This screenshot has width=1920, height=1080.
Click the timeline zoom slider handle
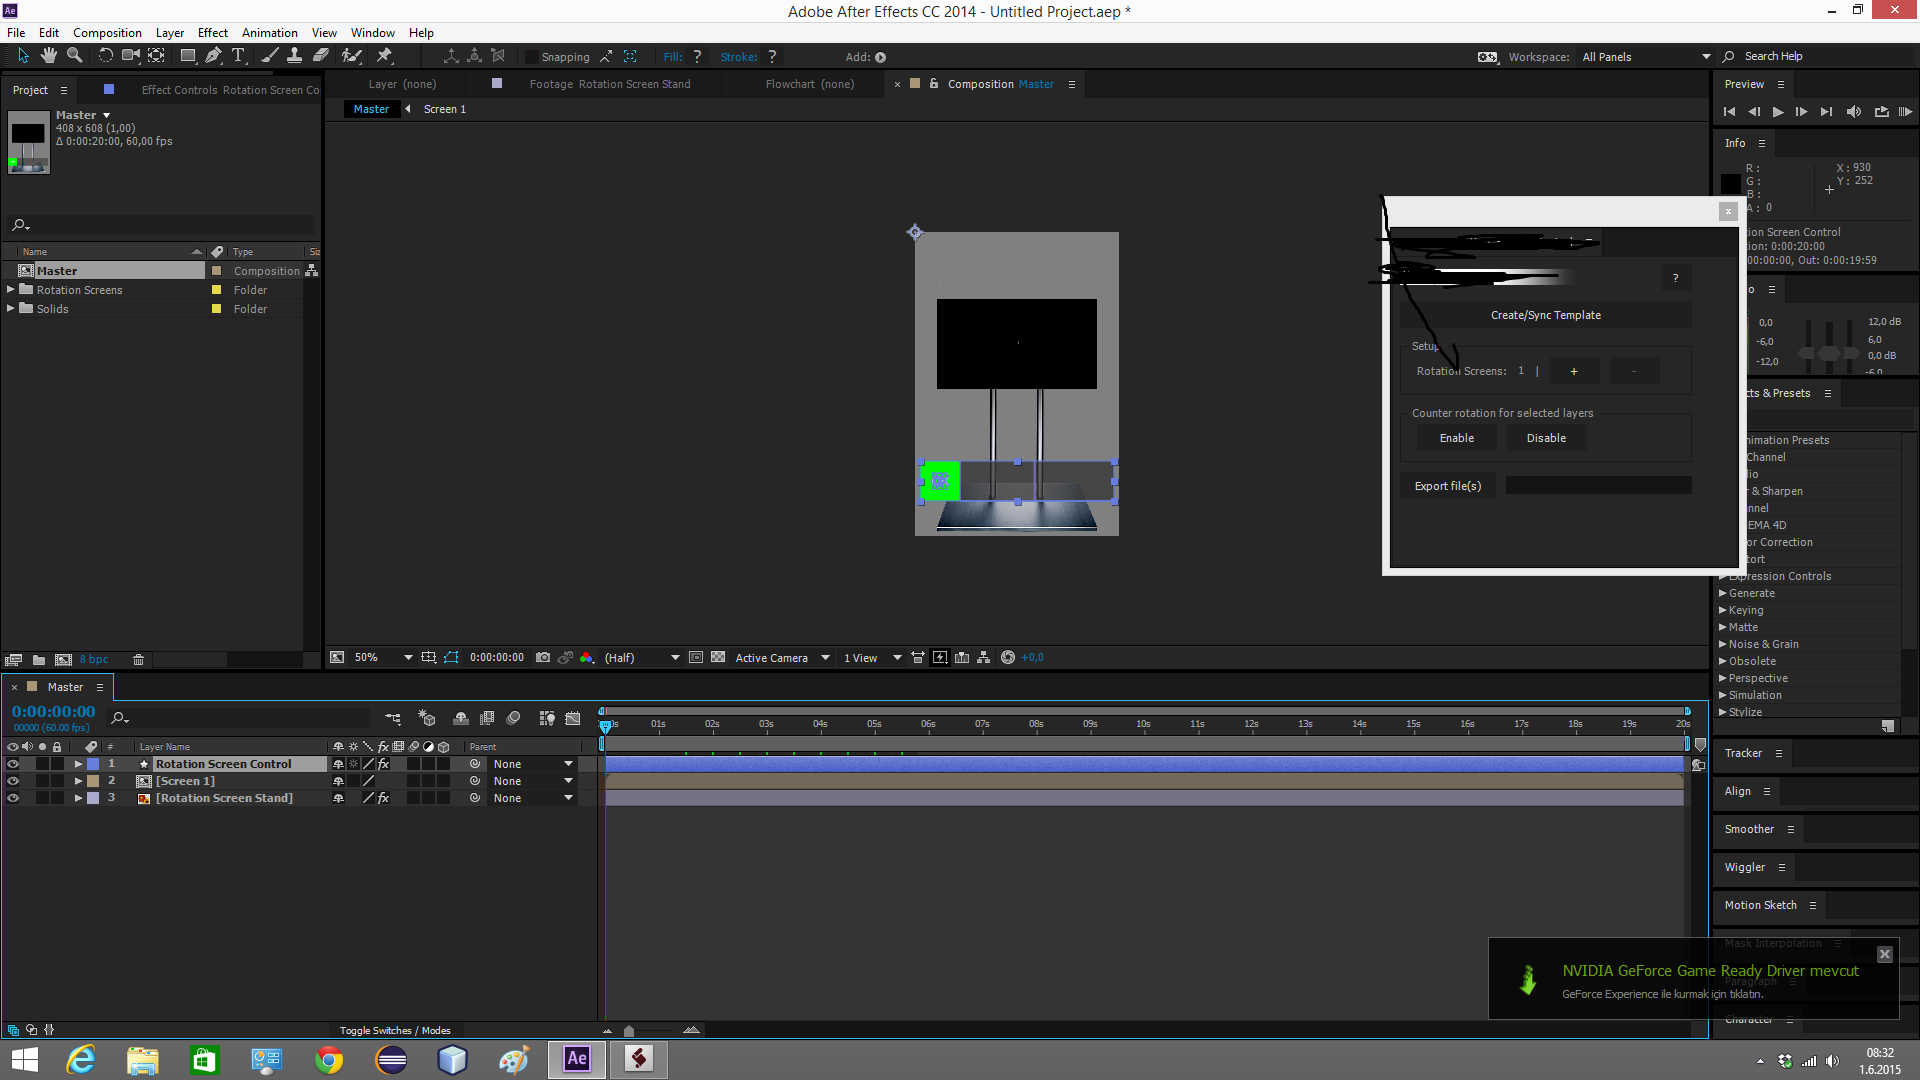[629, 1031]
